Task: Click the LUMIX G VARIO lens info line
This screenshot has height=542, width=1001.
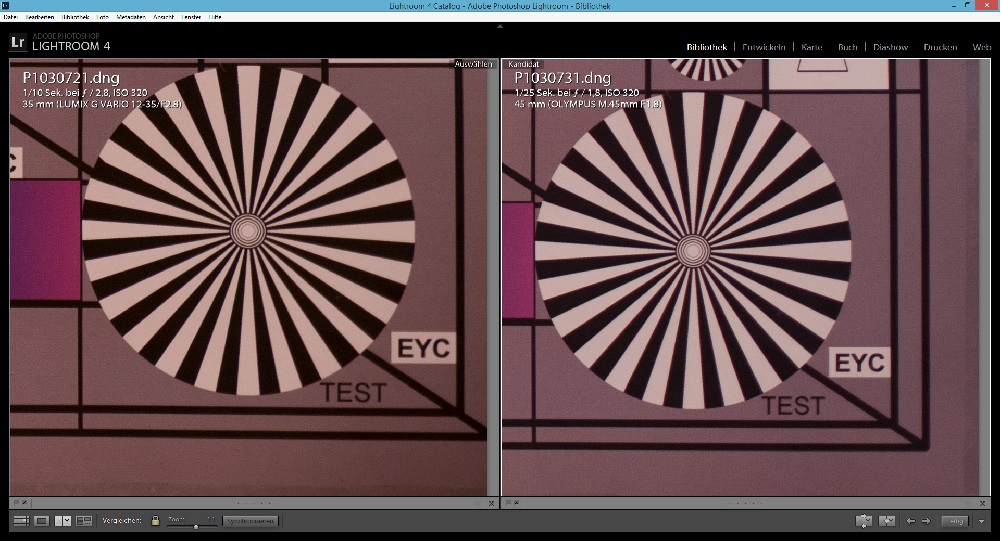Action: pos(102,103)
